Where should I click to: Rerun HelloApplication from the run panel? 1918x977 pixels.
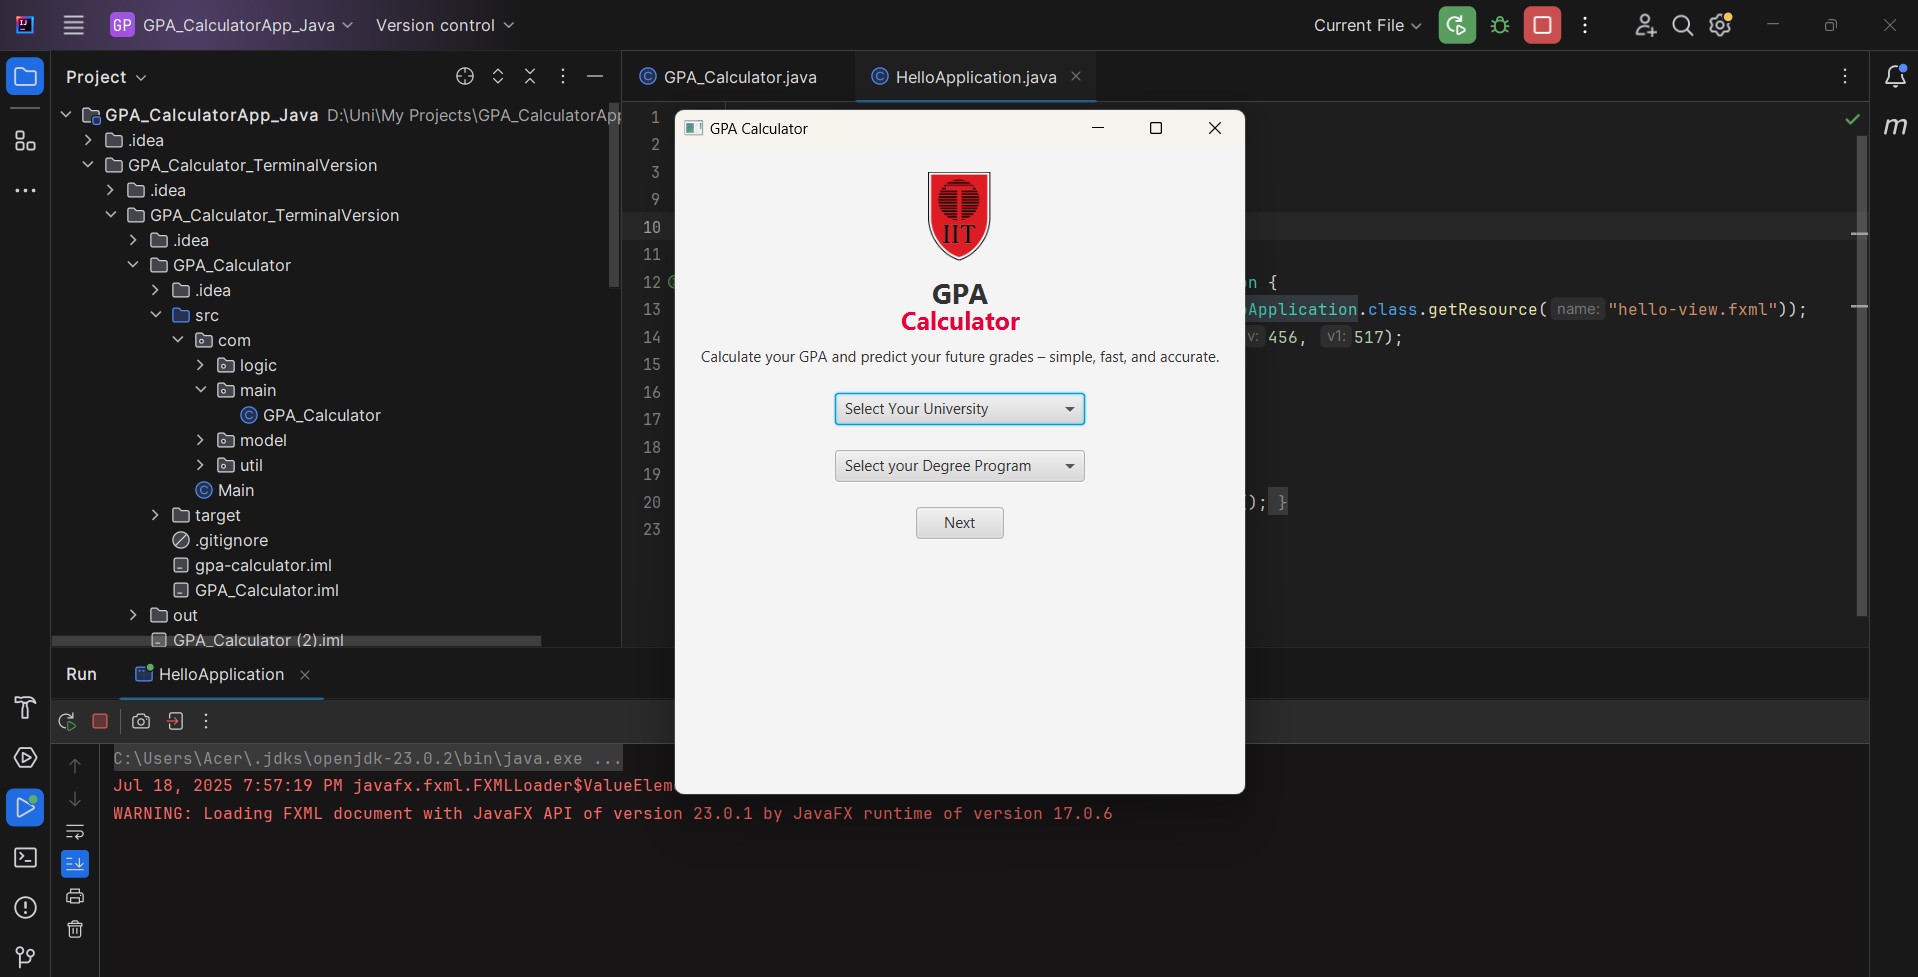(x=67, y=721)
